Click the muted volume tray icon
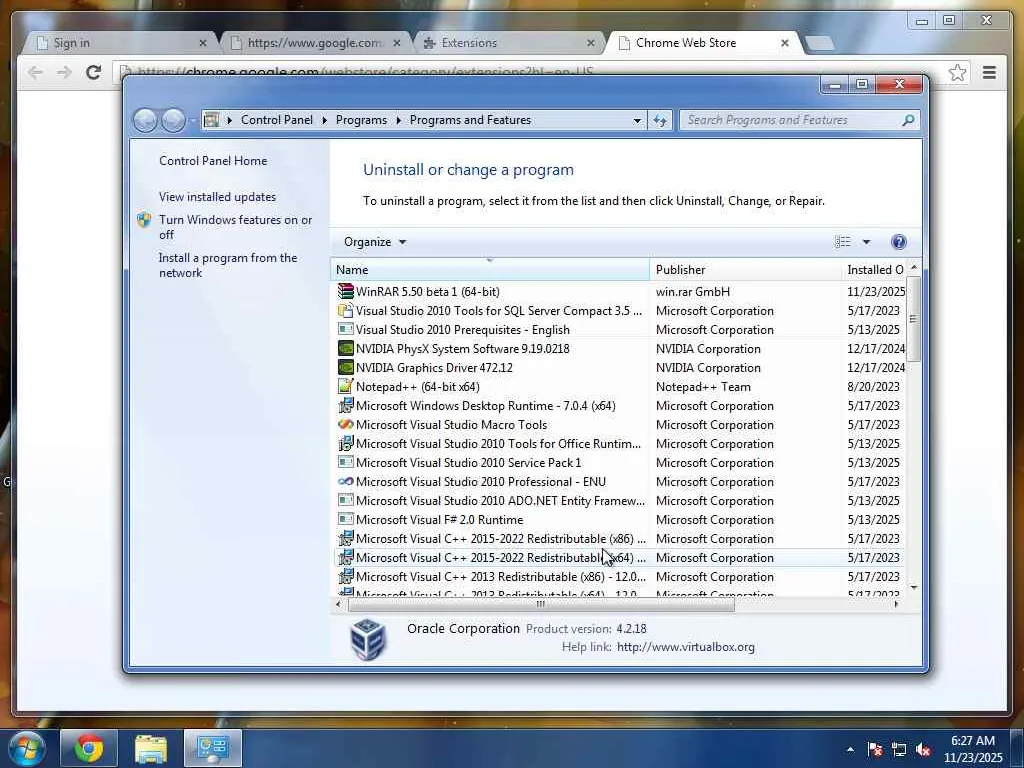This screenshot has height=768, width=1024. 923,750
